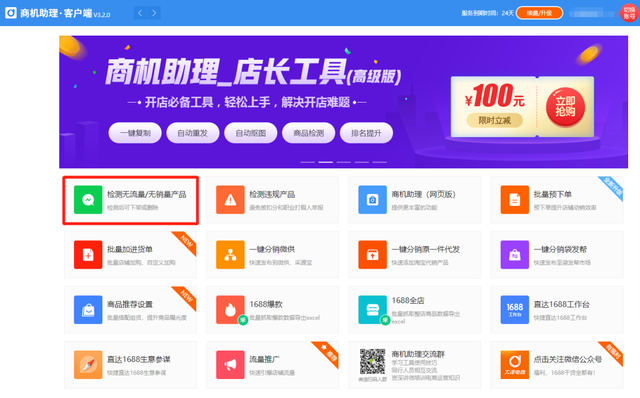Open the 一键分销微供 hierarchy icon

230,255
